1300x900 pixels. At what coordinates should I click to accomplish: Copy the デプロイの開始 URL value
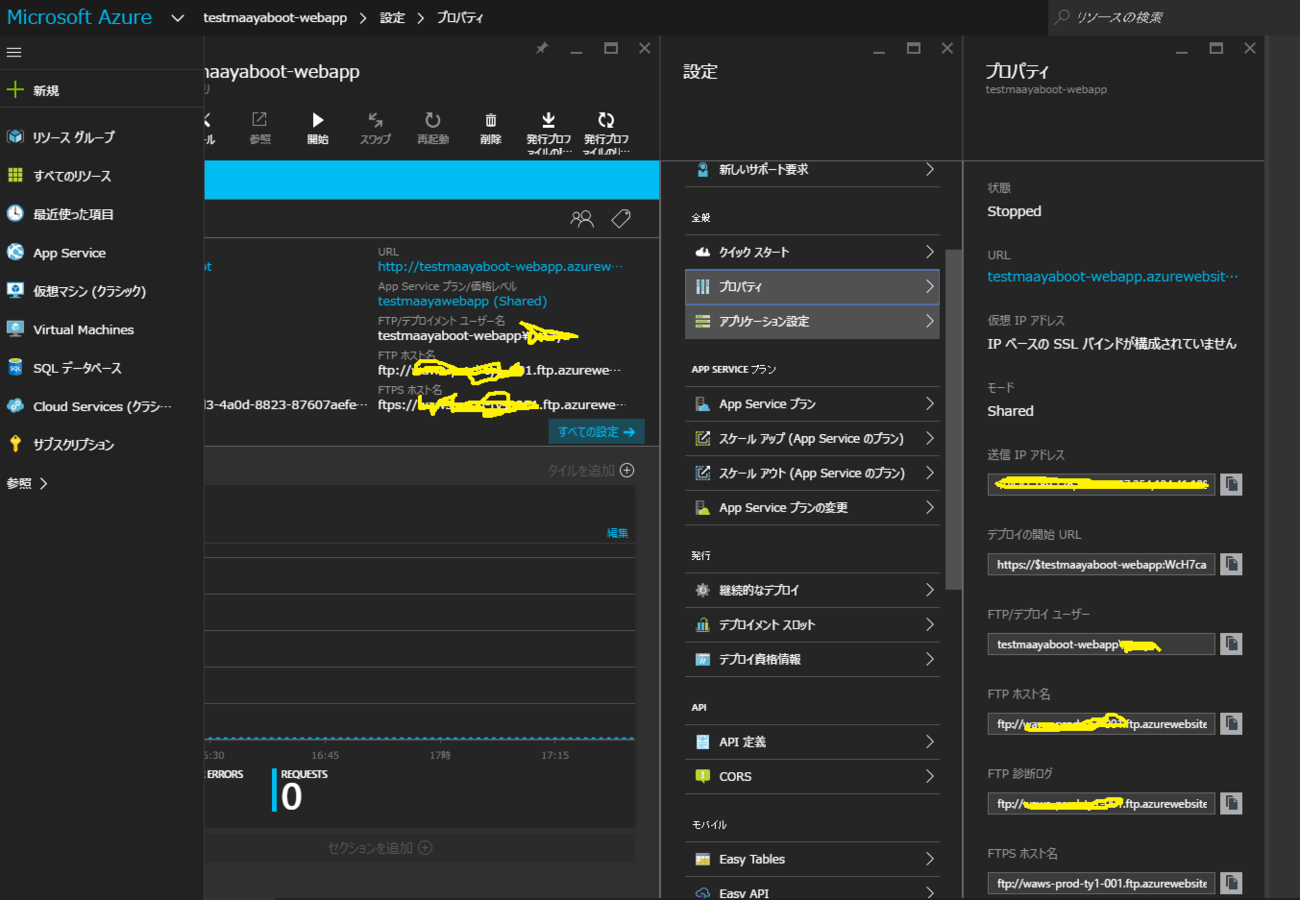pyautogui.click(x=1231, y=564)
